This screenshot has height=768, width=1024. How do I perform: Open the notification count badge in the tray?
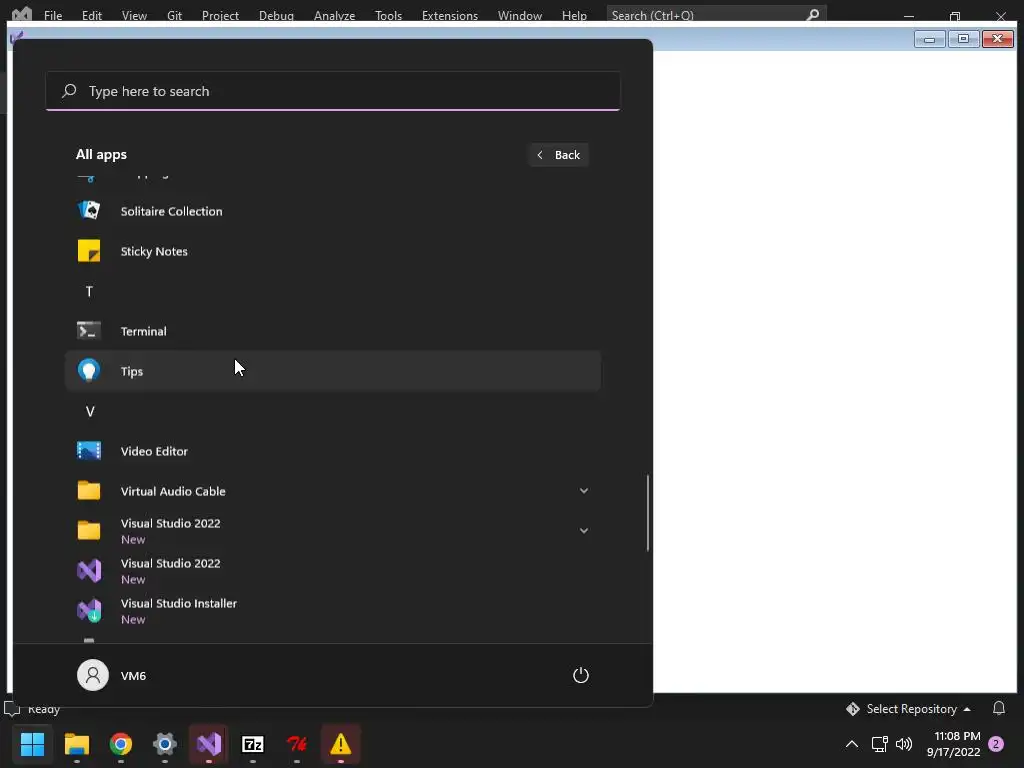click(x=996, y=744)
